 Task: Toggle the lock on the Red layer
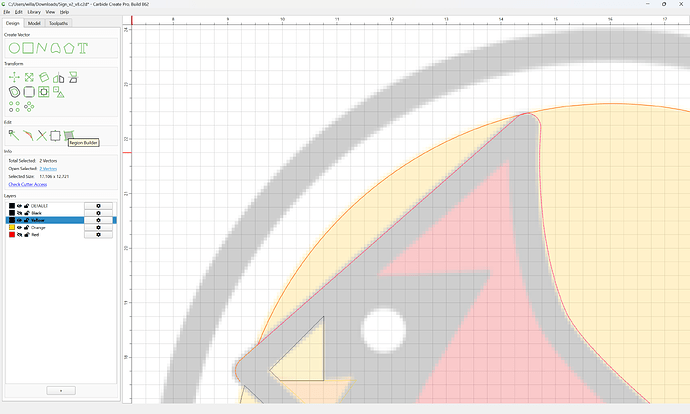coord(26,234)
